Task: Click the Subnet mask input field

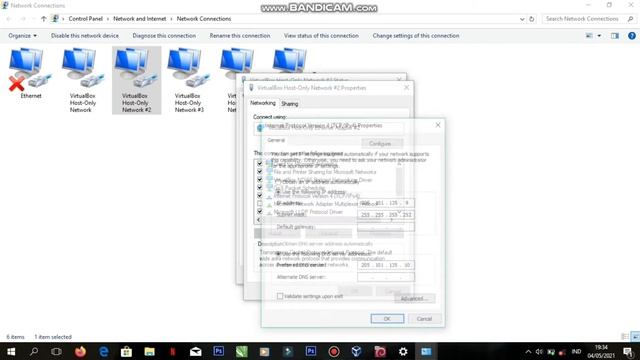Action: point(386,215)
